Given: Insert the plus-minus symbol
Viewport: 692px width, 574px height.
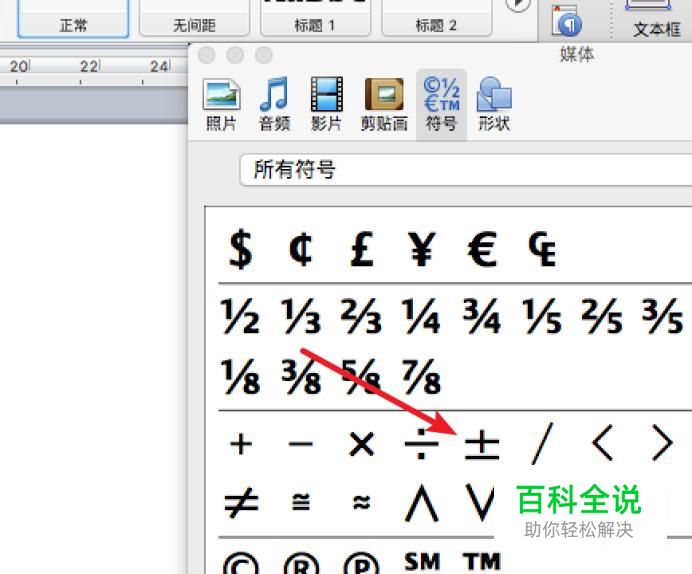Looking at the screenshot, I should tap(482, 446).
